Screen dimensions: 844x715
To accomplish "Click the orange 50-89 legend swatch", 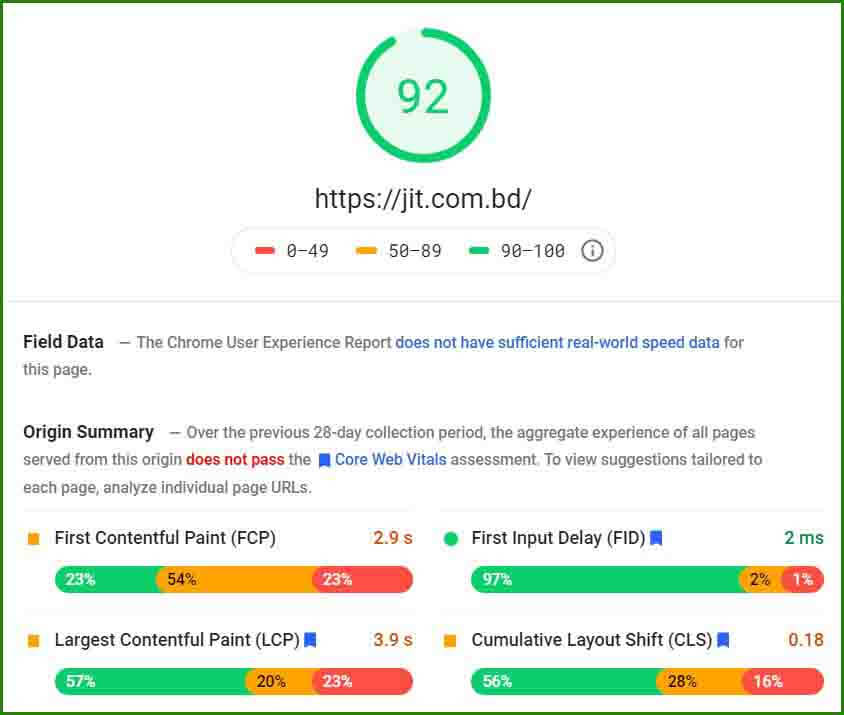I will (367, 251).
